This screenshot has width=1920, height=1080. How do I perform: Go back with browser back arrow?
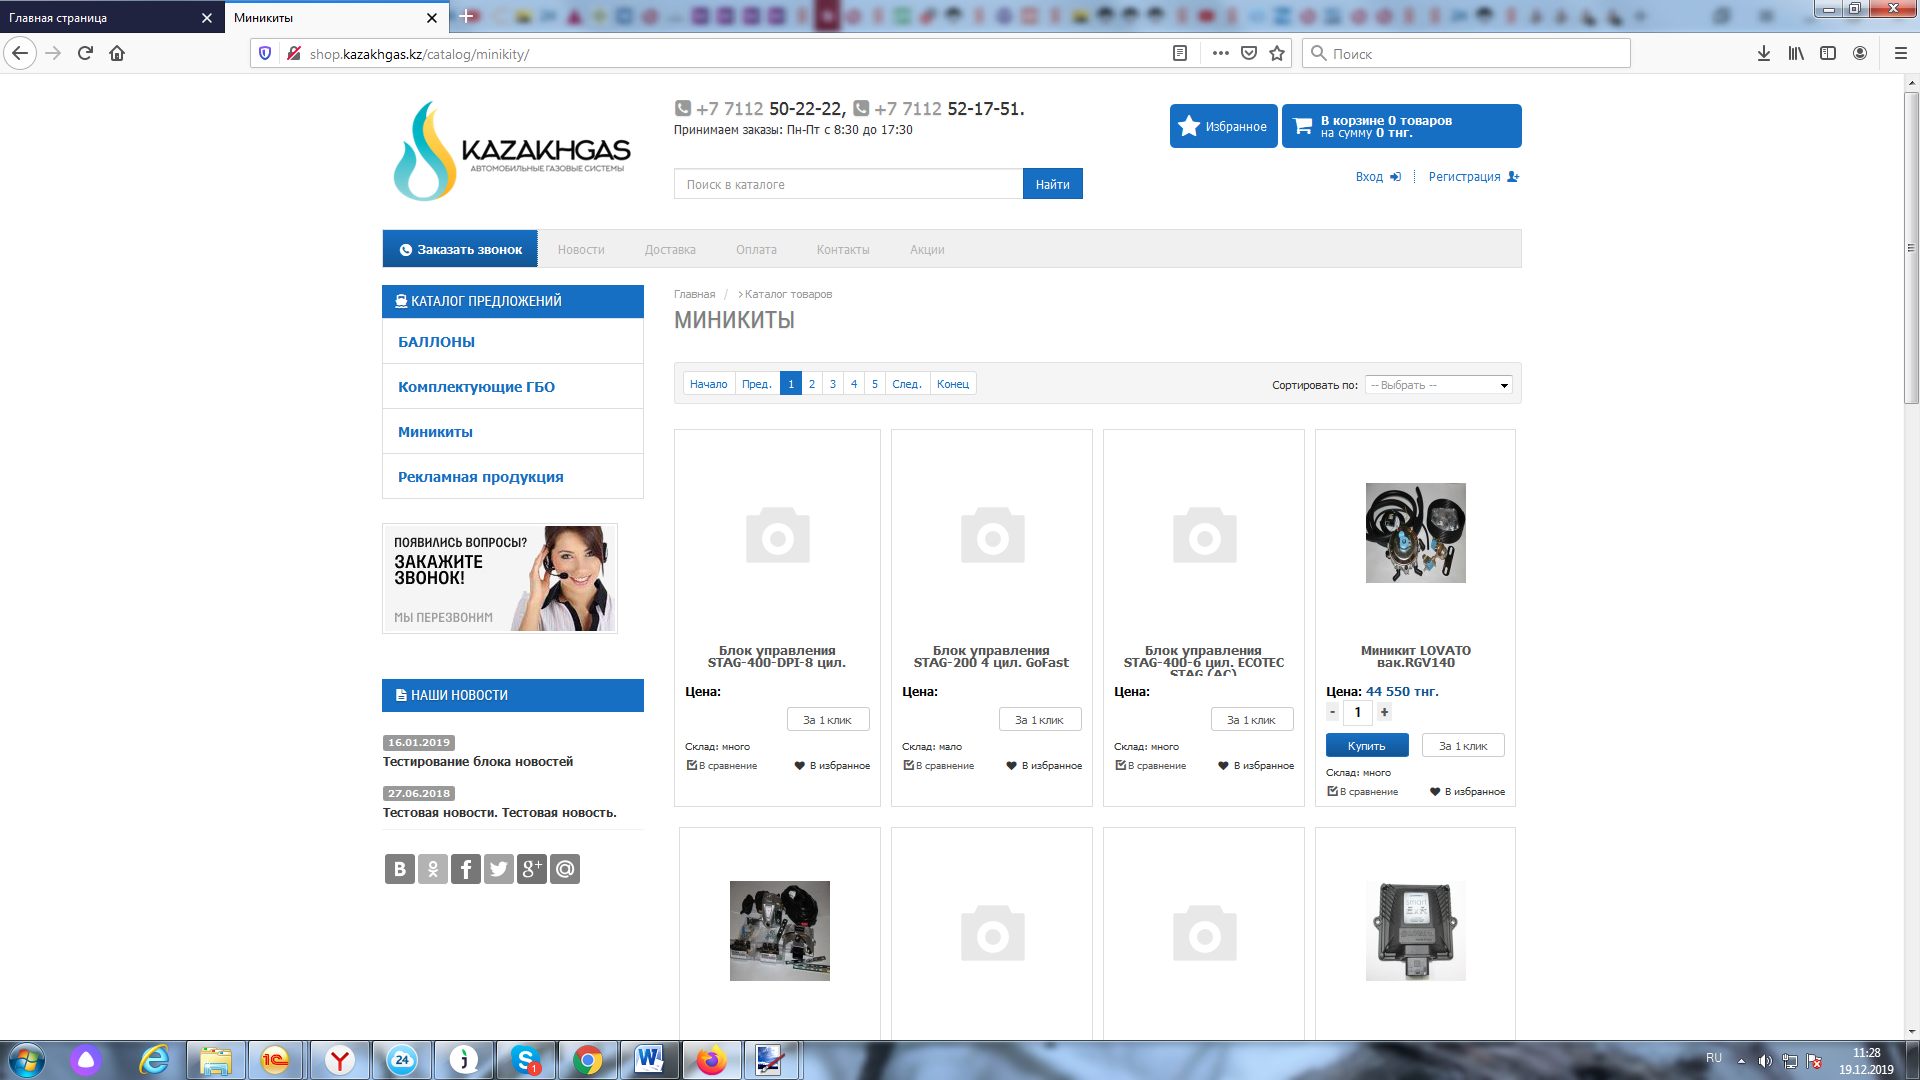[20, 53]
